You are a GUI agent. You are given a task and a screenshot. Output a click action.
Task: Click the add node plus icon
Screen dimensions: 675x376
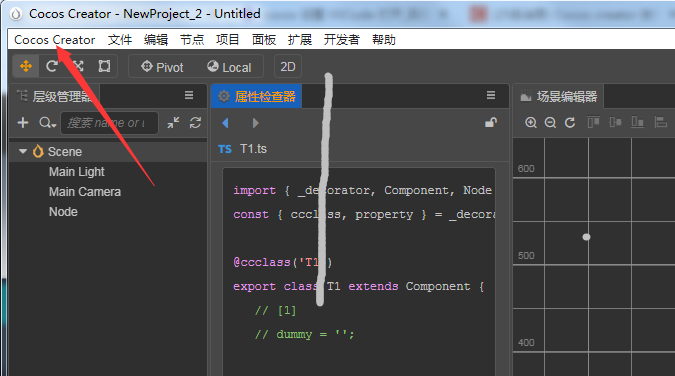coord(23,123)
